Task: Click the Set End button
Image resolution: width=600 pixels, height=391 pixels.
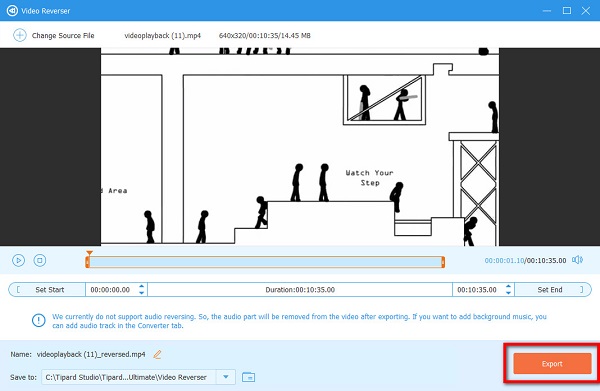Action: [x=553, y=290]
